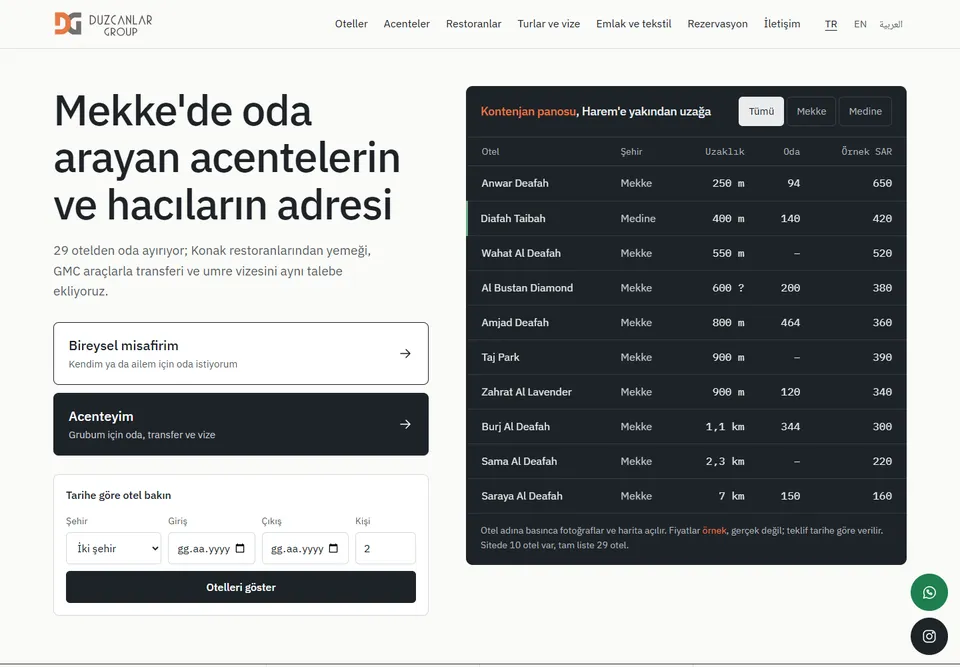
Task: Click the Tarihe göre otel bakın title
Action: (x=118, y=495)
